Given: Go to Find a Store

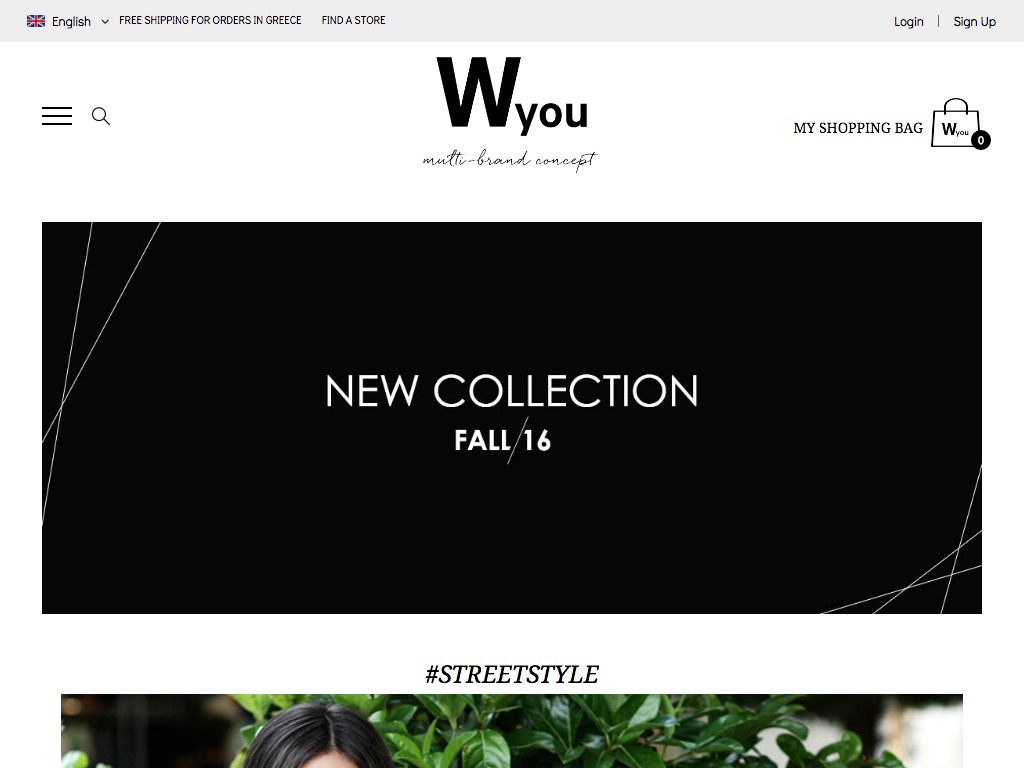Looking at the screenshot, I should tap(353, 20).
